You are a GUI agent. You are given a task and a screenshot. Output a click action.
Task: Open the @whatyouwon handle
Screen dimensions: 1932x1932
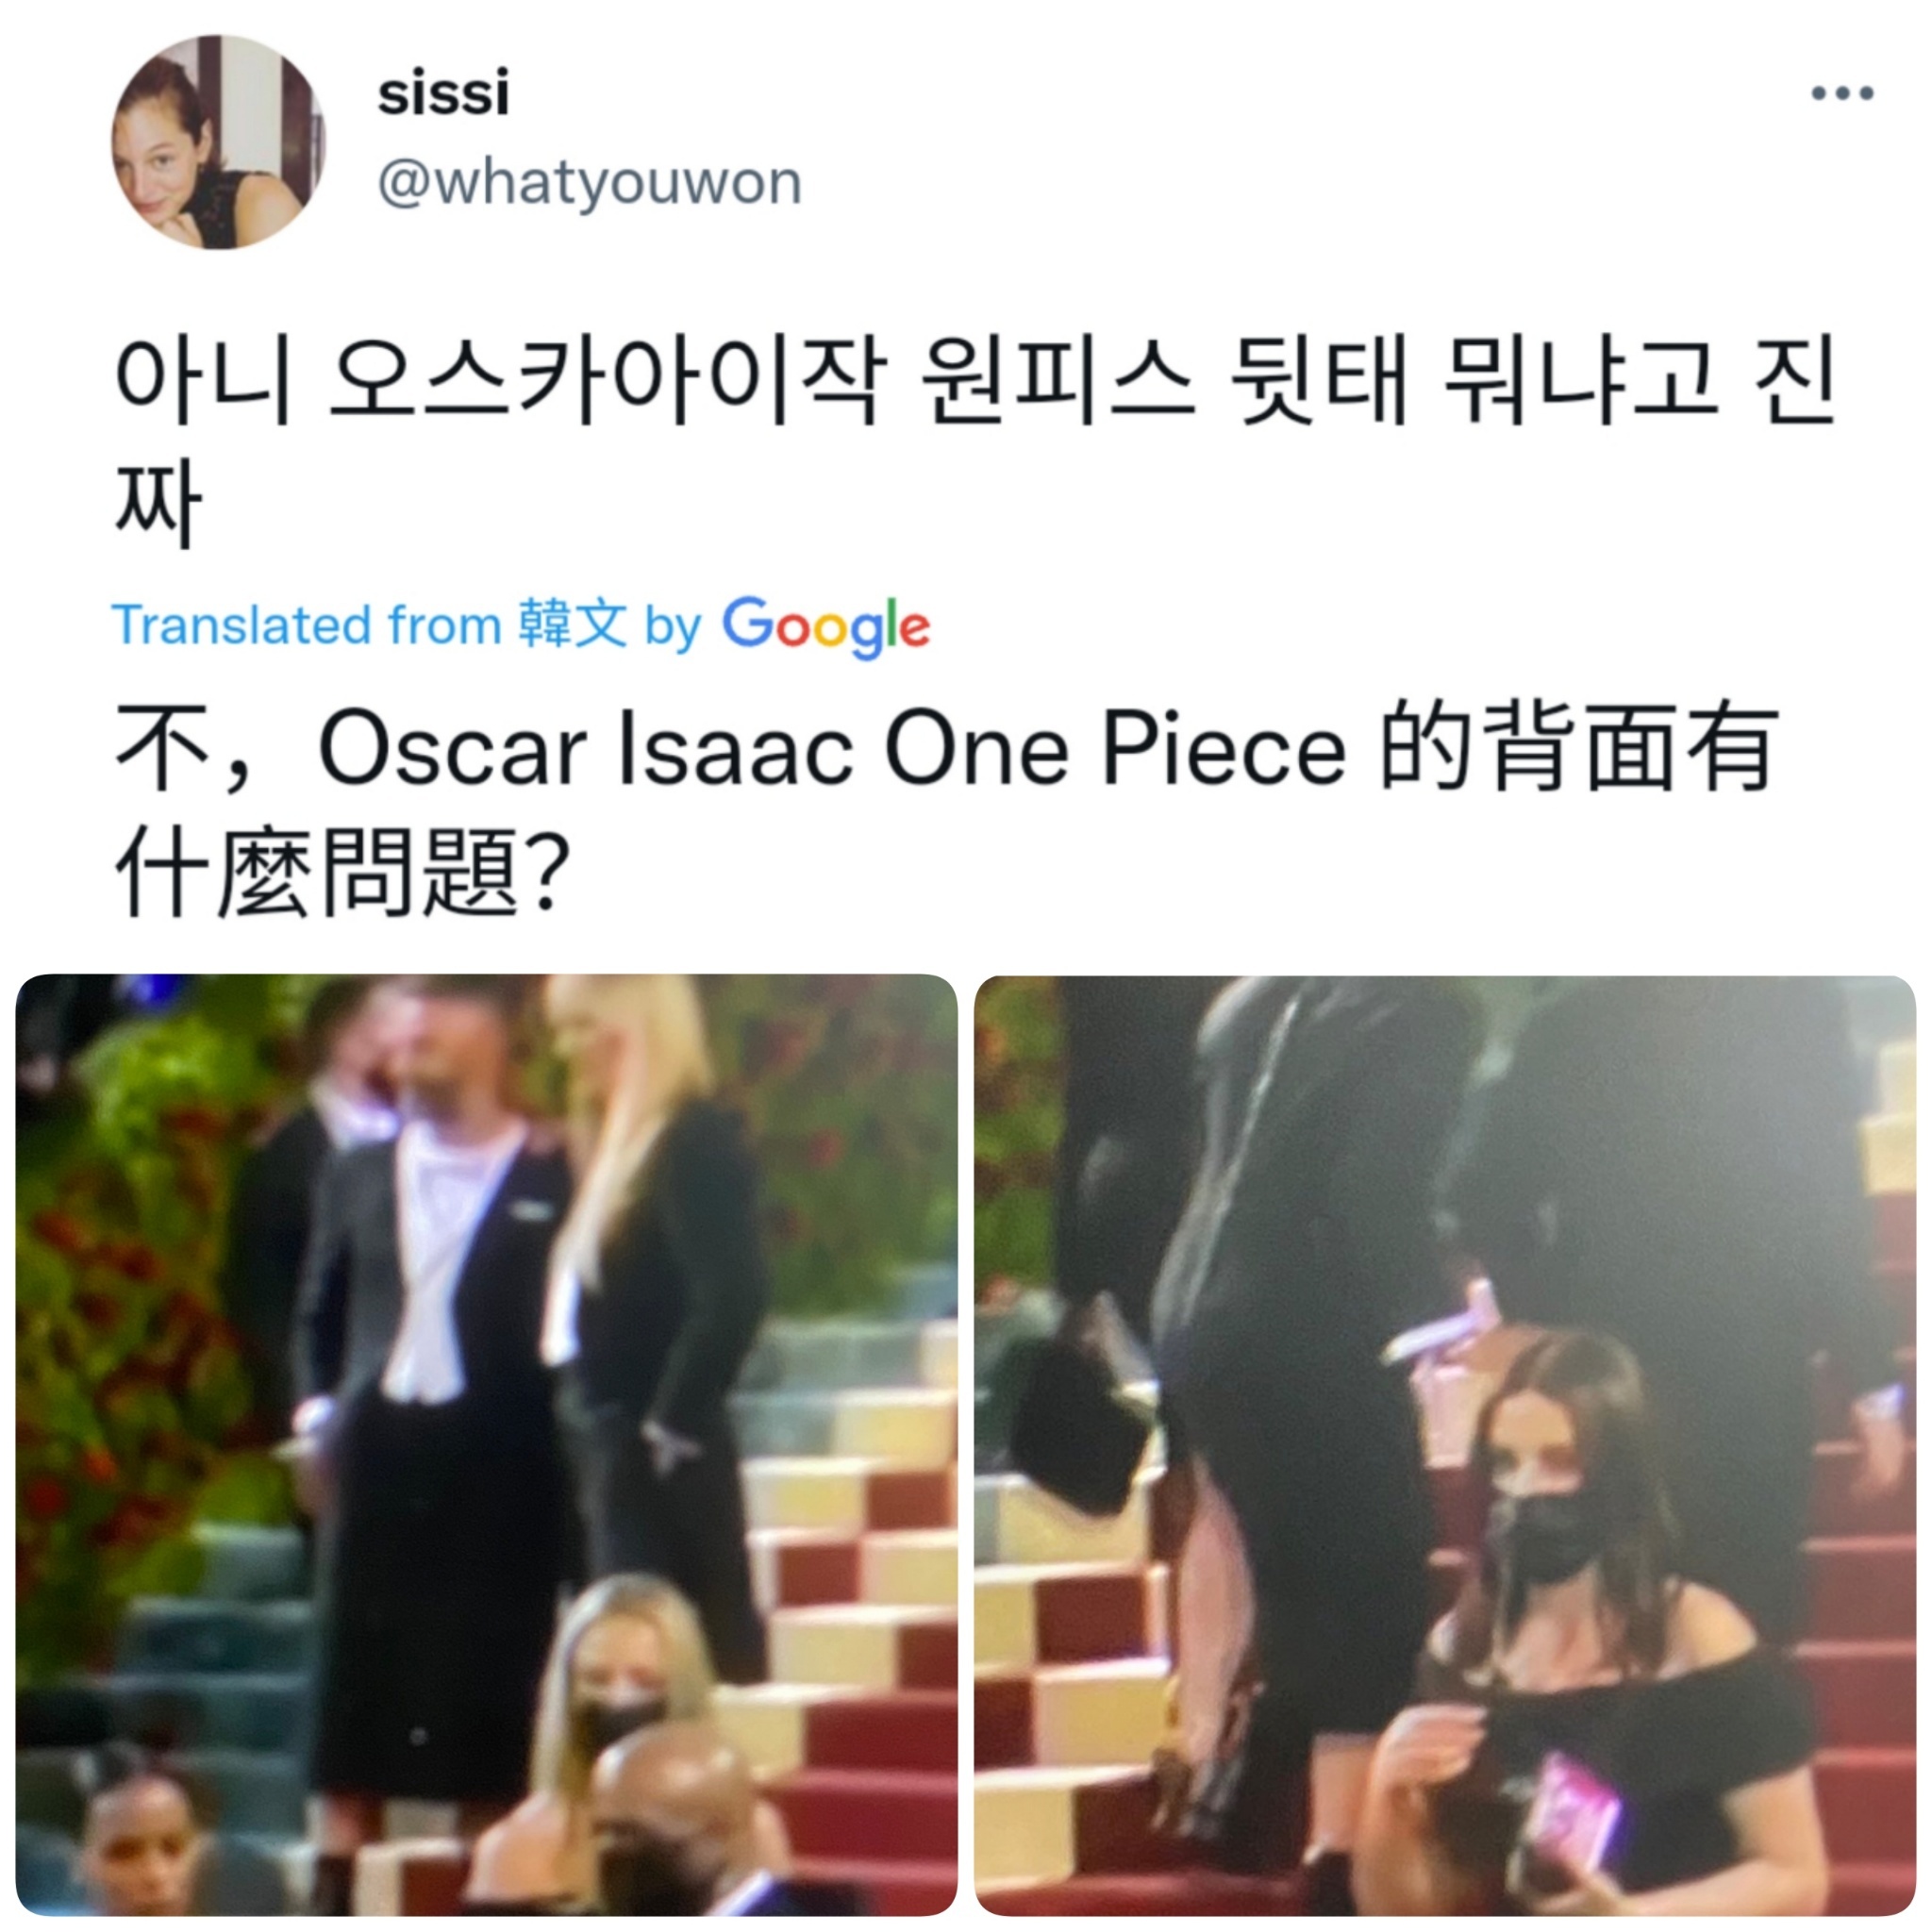pyautogui.click(x=589, y=183)
